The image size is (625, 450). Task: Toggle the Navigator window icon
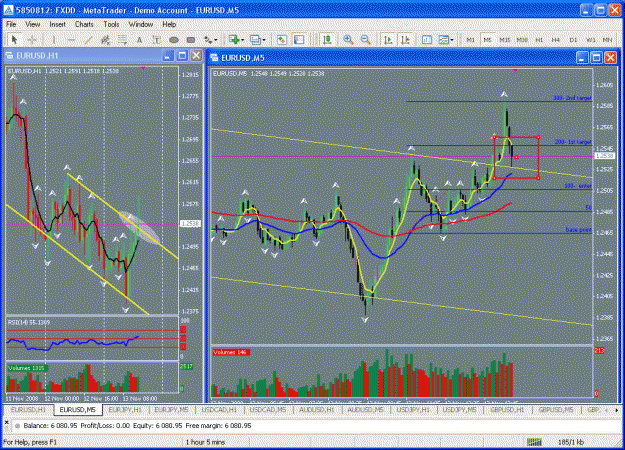click(x=299, y=39)
